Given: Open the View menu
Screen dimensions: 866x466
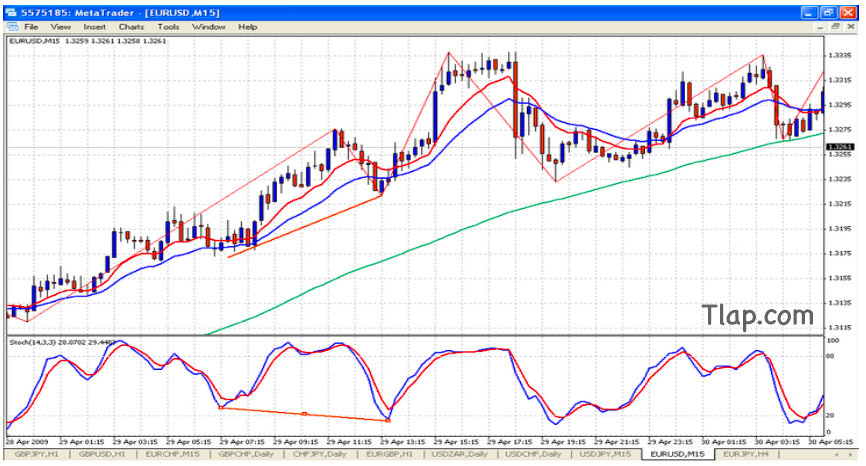Looking at the screenshot, I should (x=61, y=27).
